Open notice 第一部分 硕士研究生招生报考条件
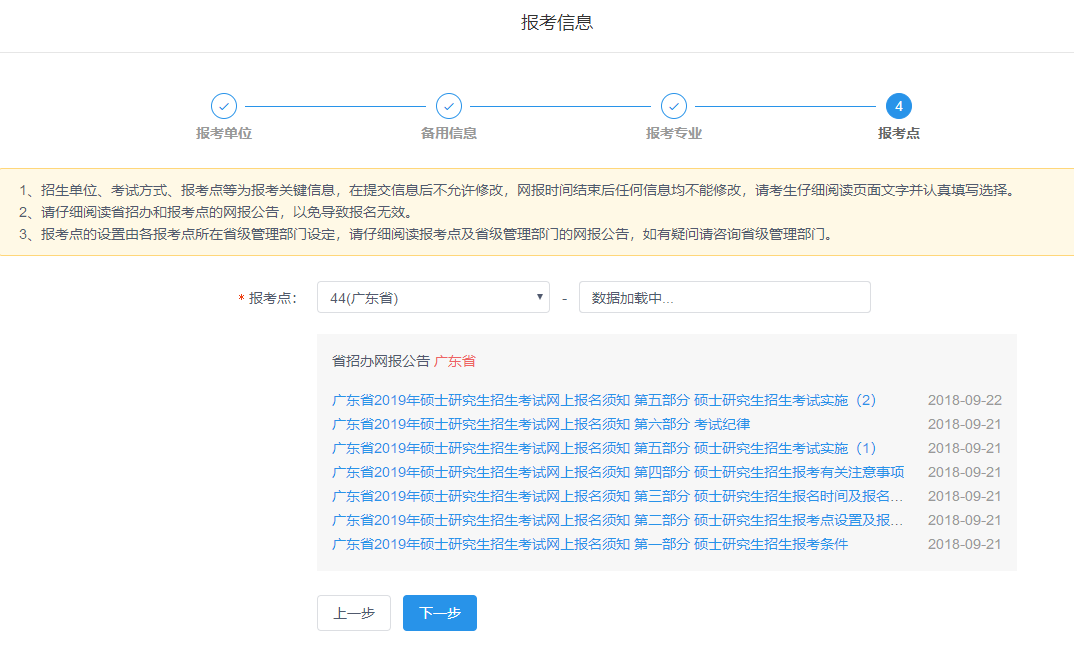Viewport: 1074px width, 648px height. coord(590,544)
